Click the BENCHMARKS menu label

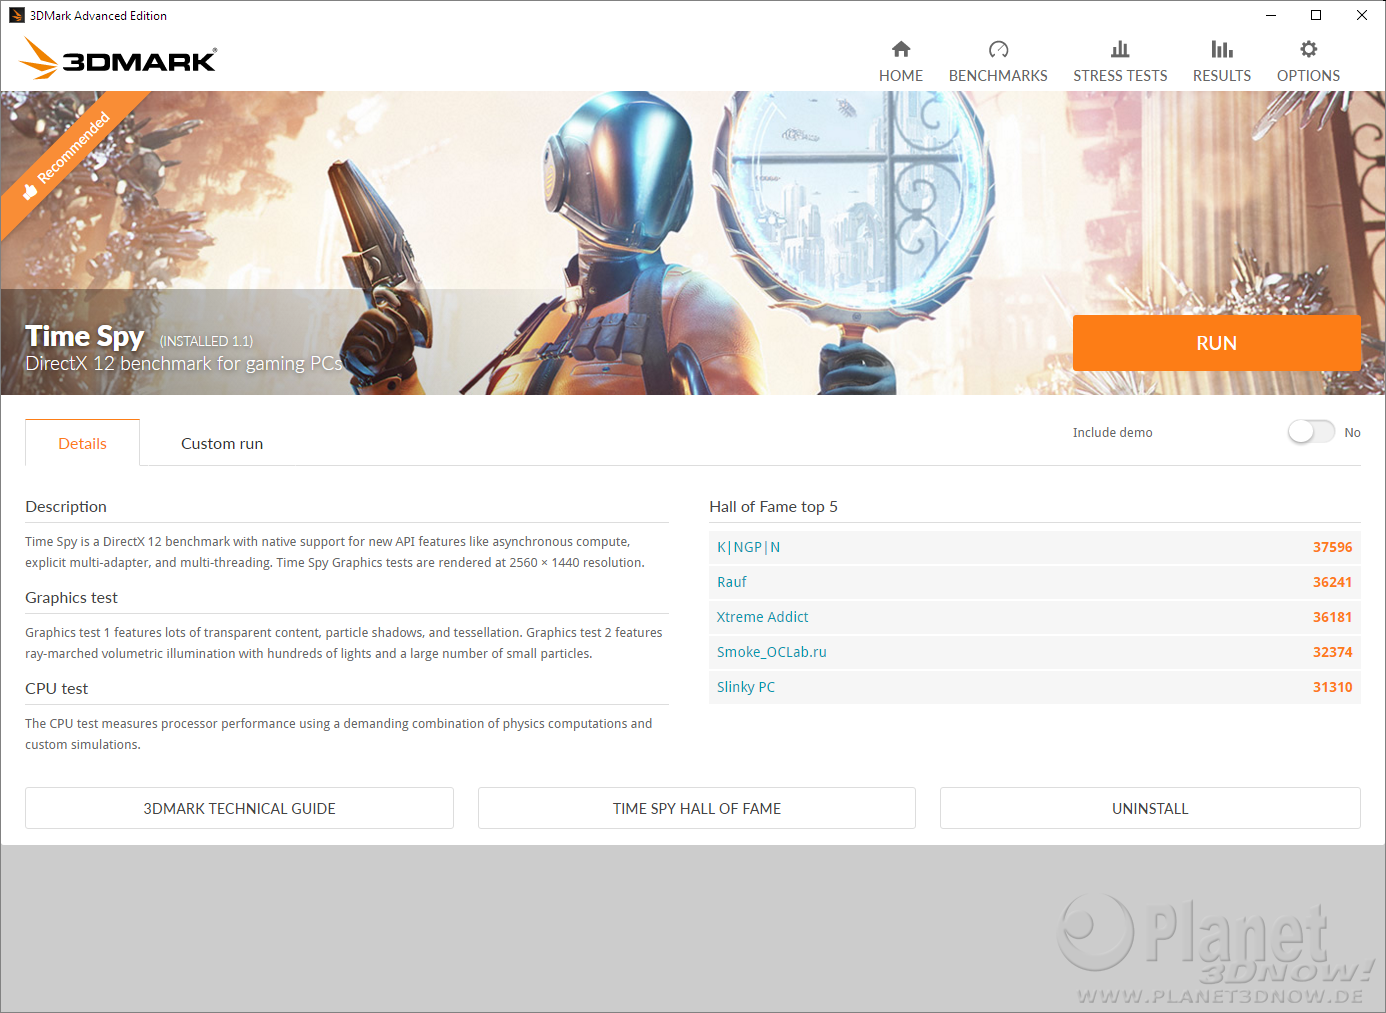click(x=998, y=76)
